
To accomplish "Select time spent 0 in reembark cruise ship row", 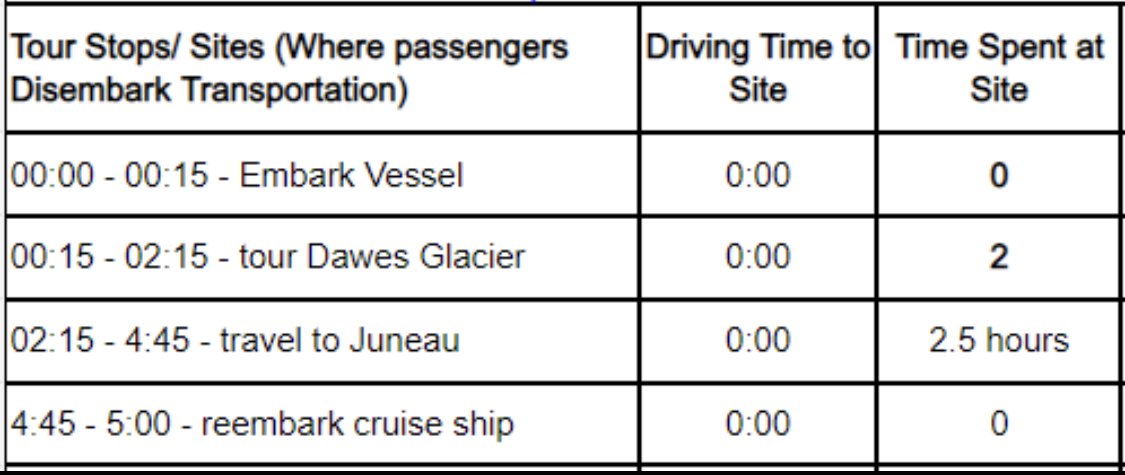I will click(999, 424).
